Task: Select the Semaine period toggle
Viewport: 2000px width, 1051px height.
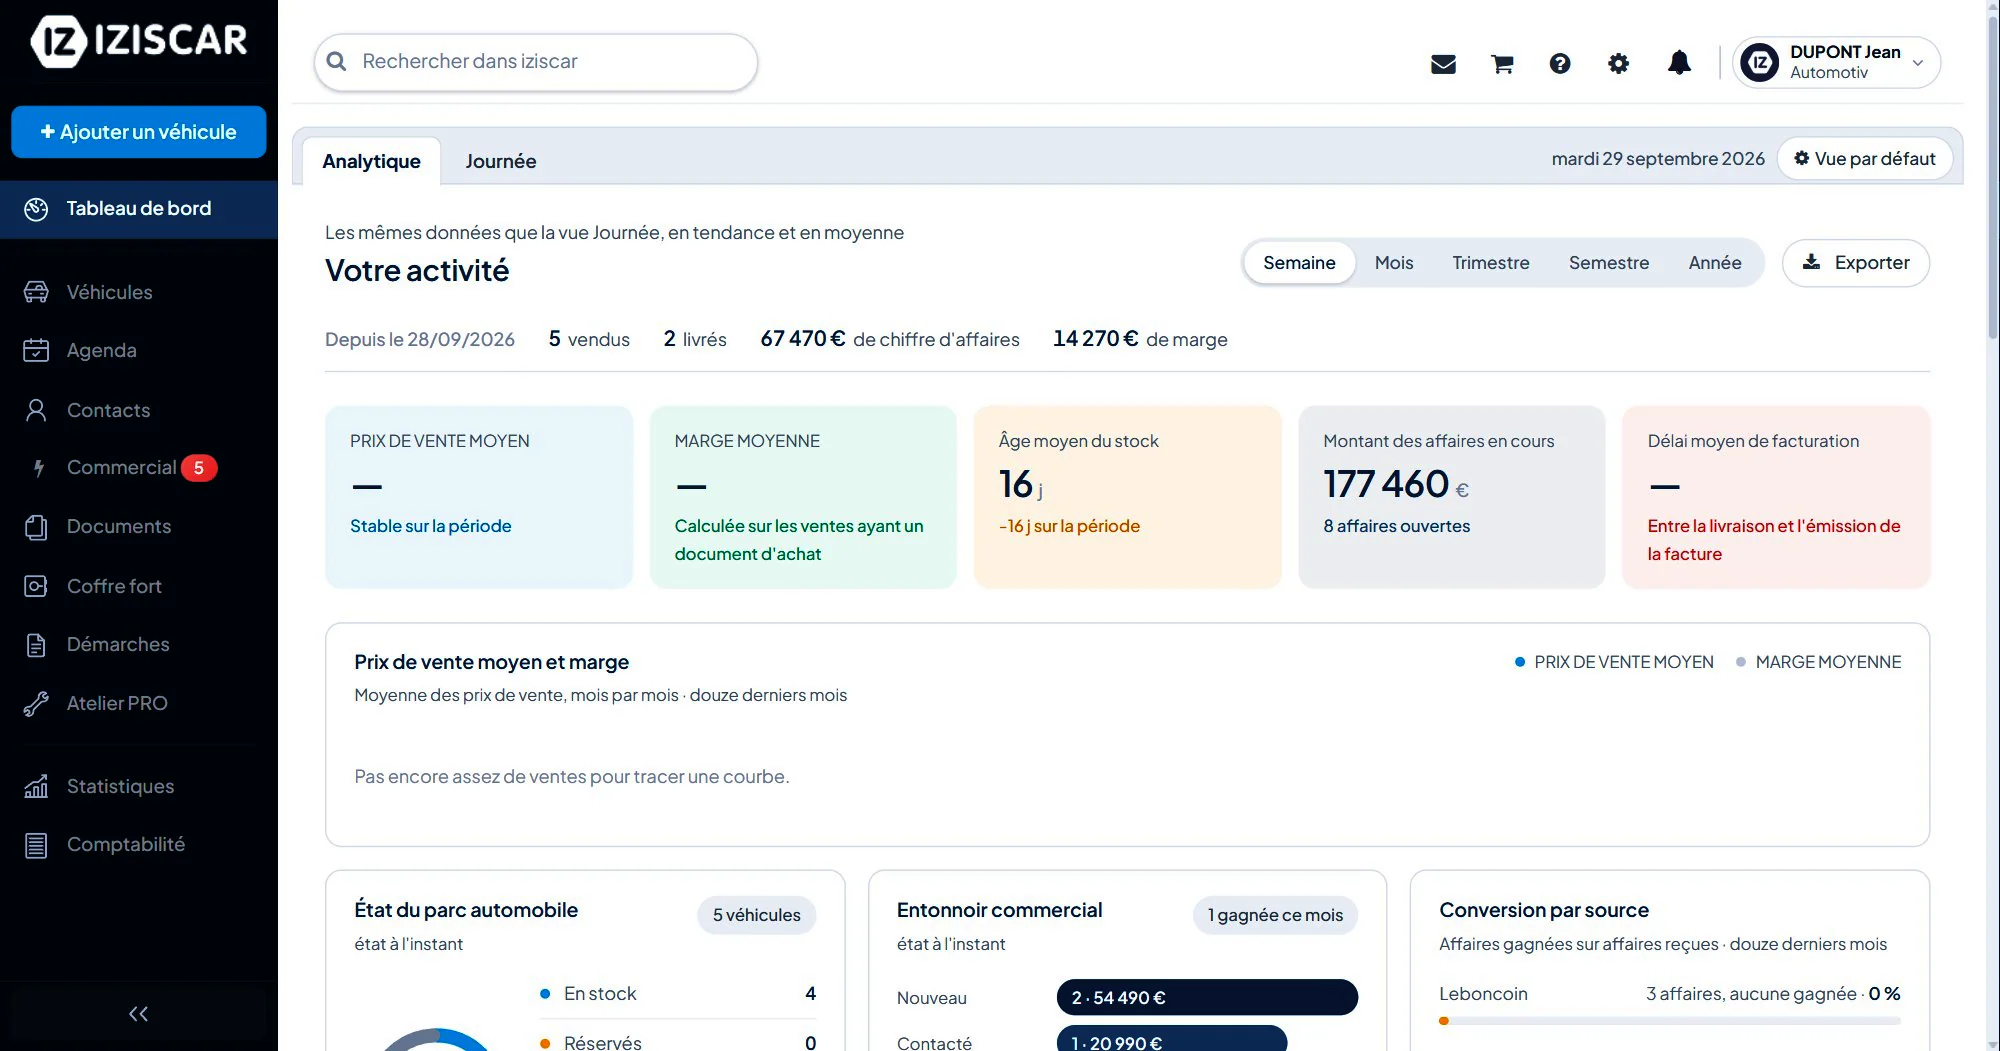Action: 1299,263
